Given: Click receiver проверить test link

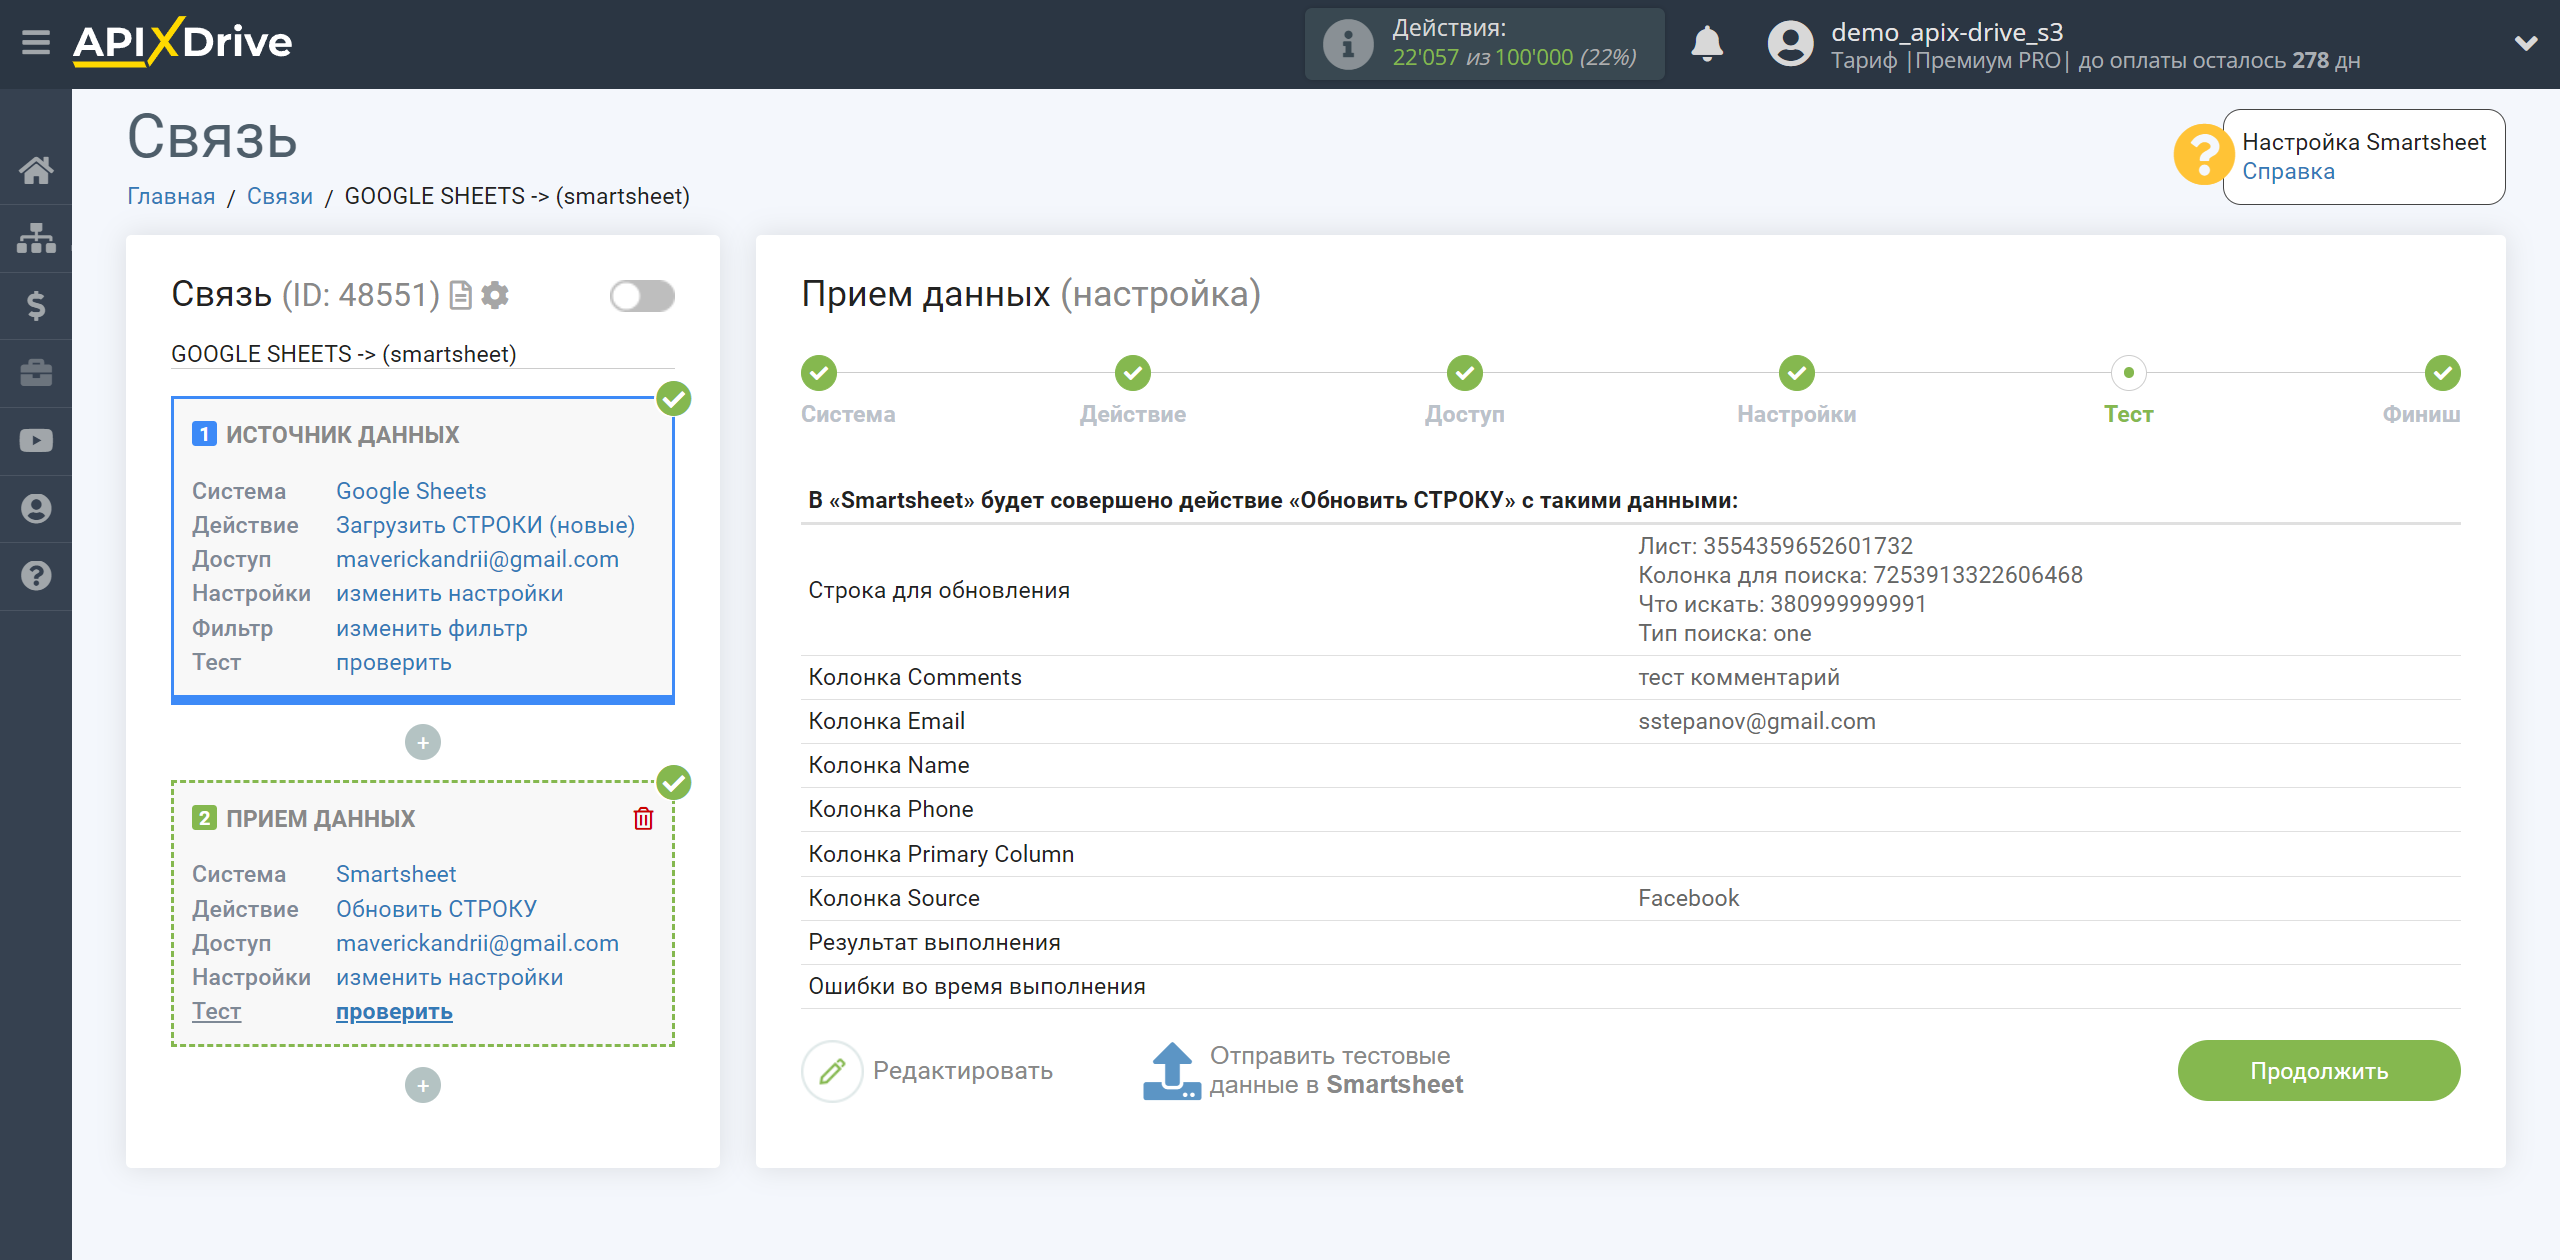Looking at the screenshot, I should click(394, 1012).
